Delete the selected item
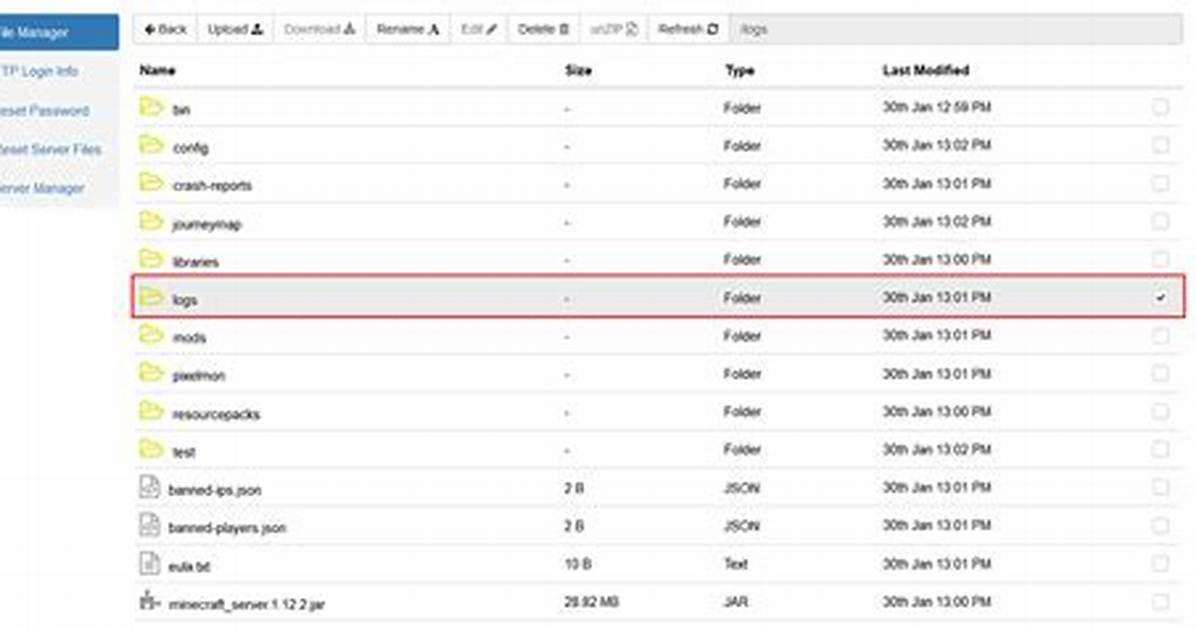The width and height of the screenshot is (1196, 628). click(543, 29)
